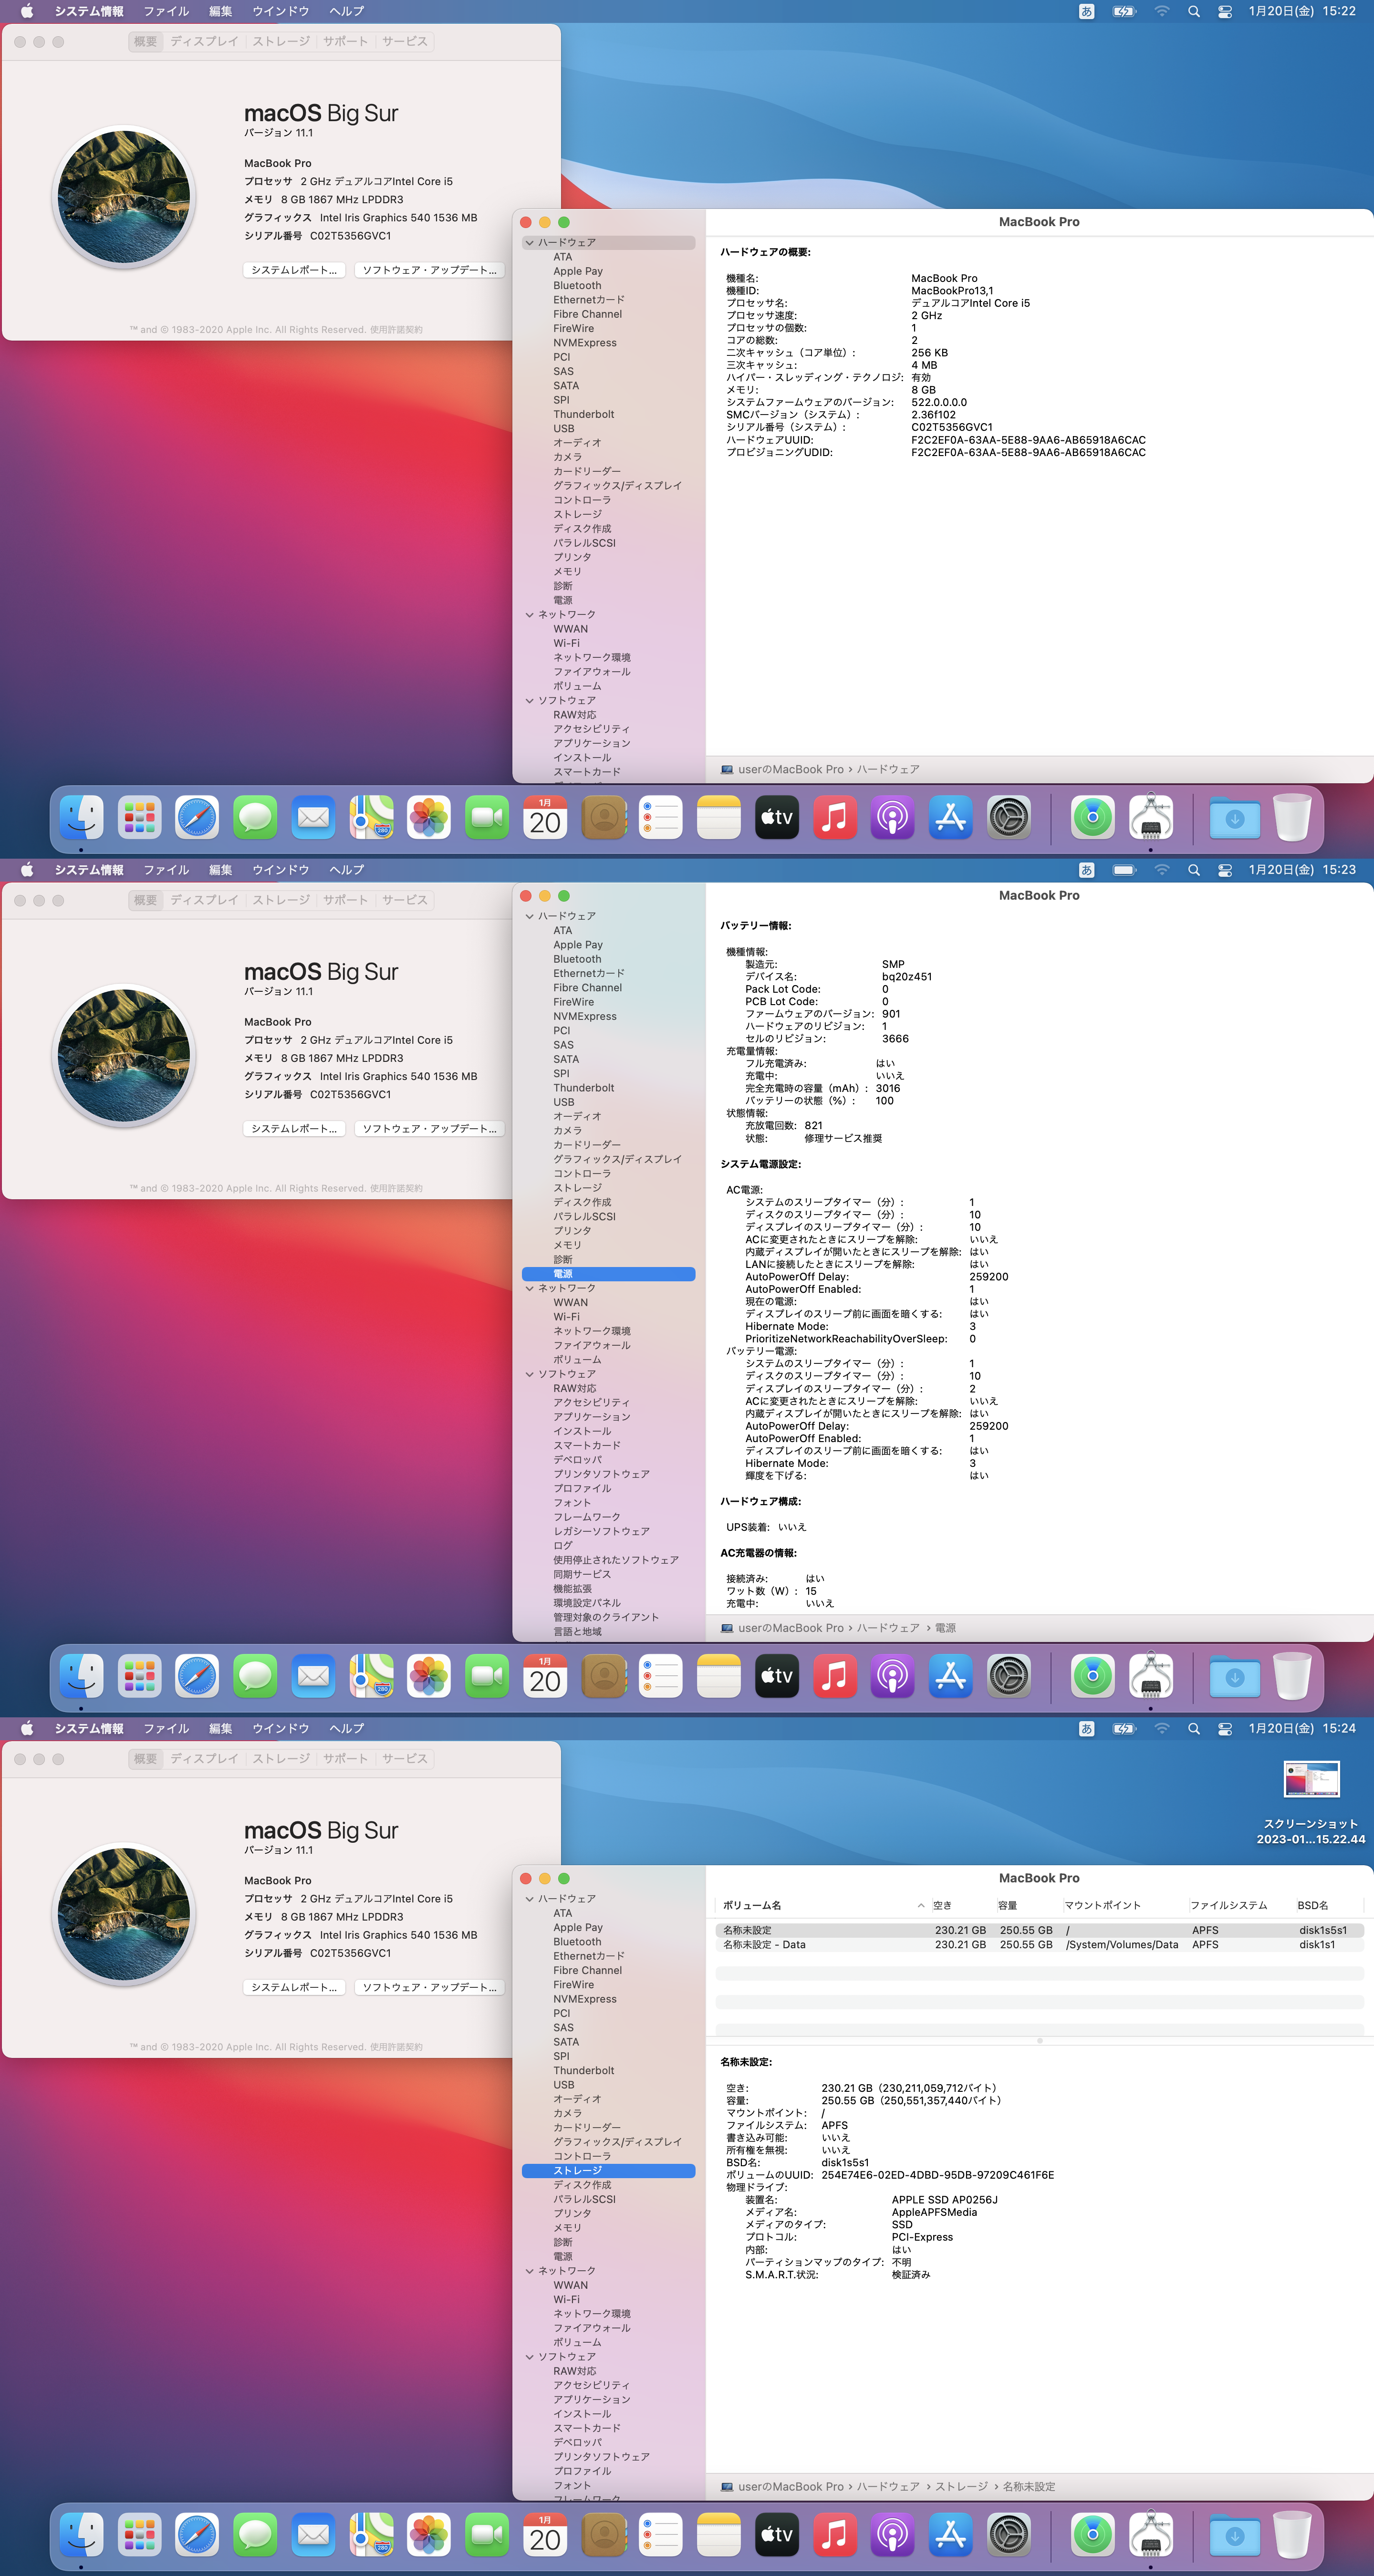Select Wi-Fi in the battery info window sidebar

pos(566,1317)
